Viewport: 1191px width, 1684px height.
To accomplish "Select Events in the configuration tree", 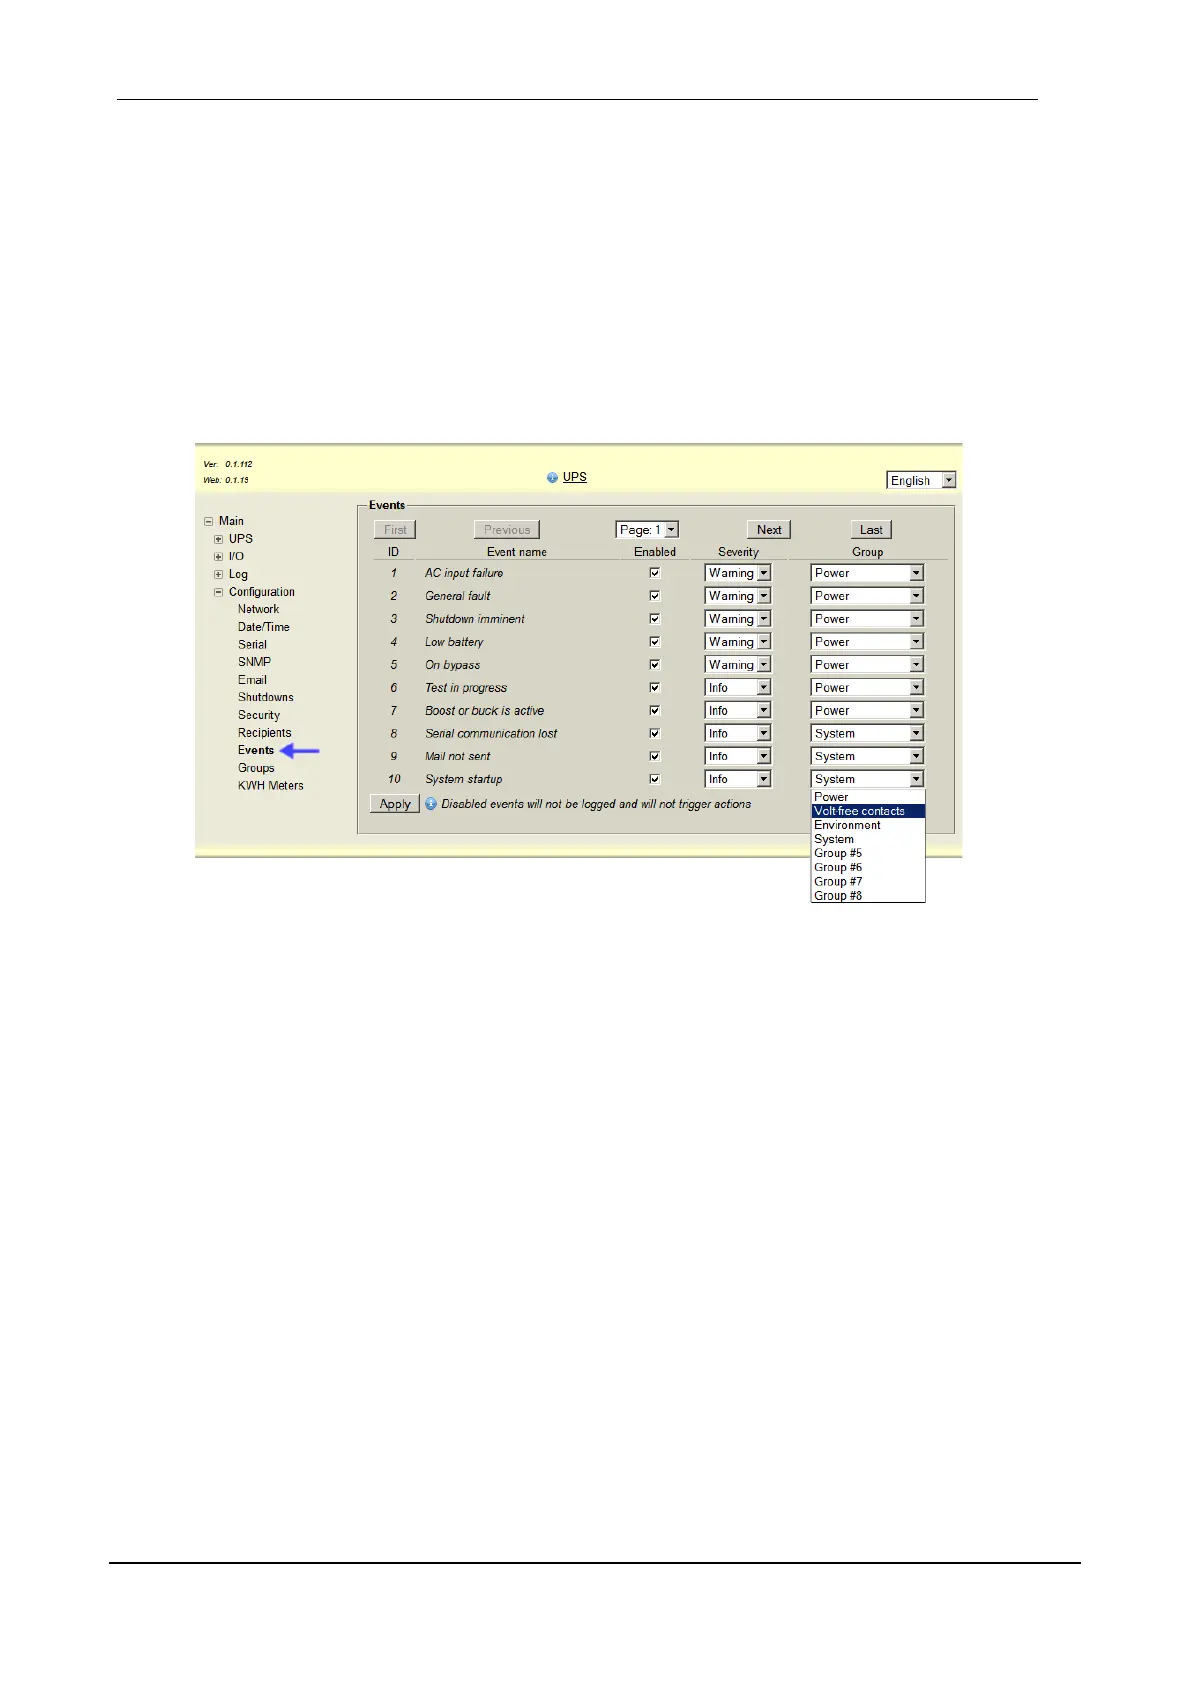I will click(x=255, y=750).
